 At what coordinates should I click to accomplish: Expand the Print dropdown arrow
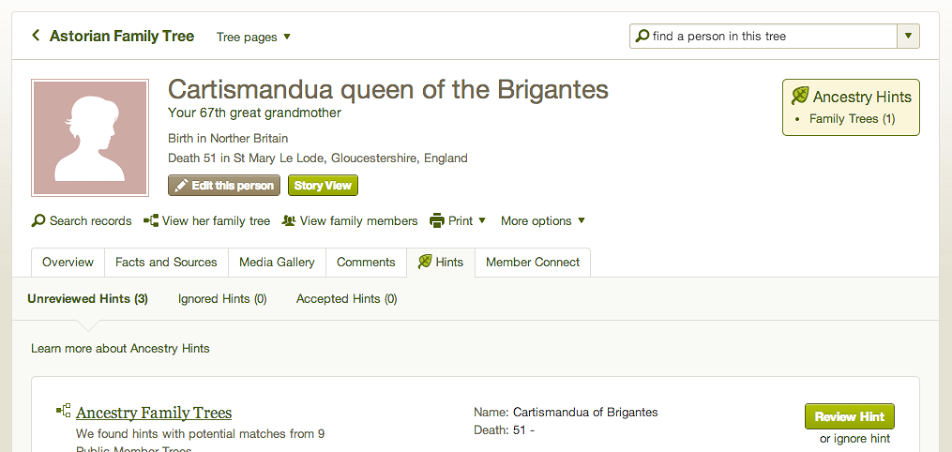pos(482,221)
